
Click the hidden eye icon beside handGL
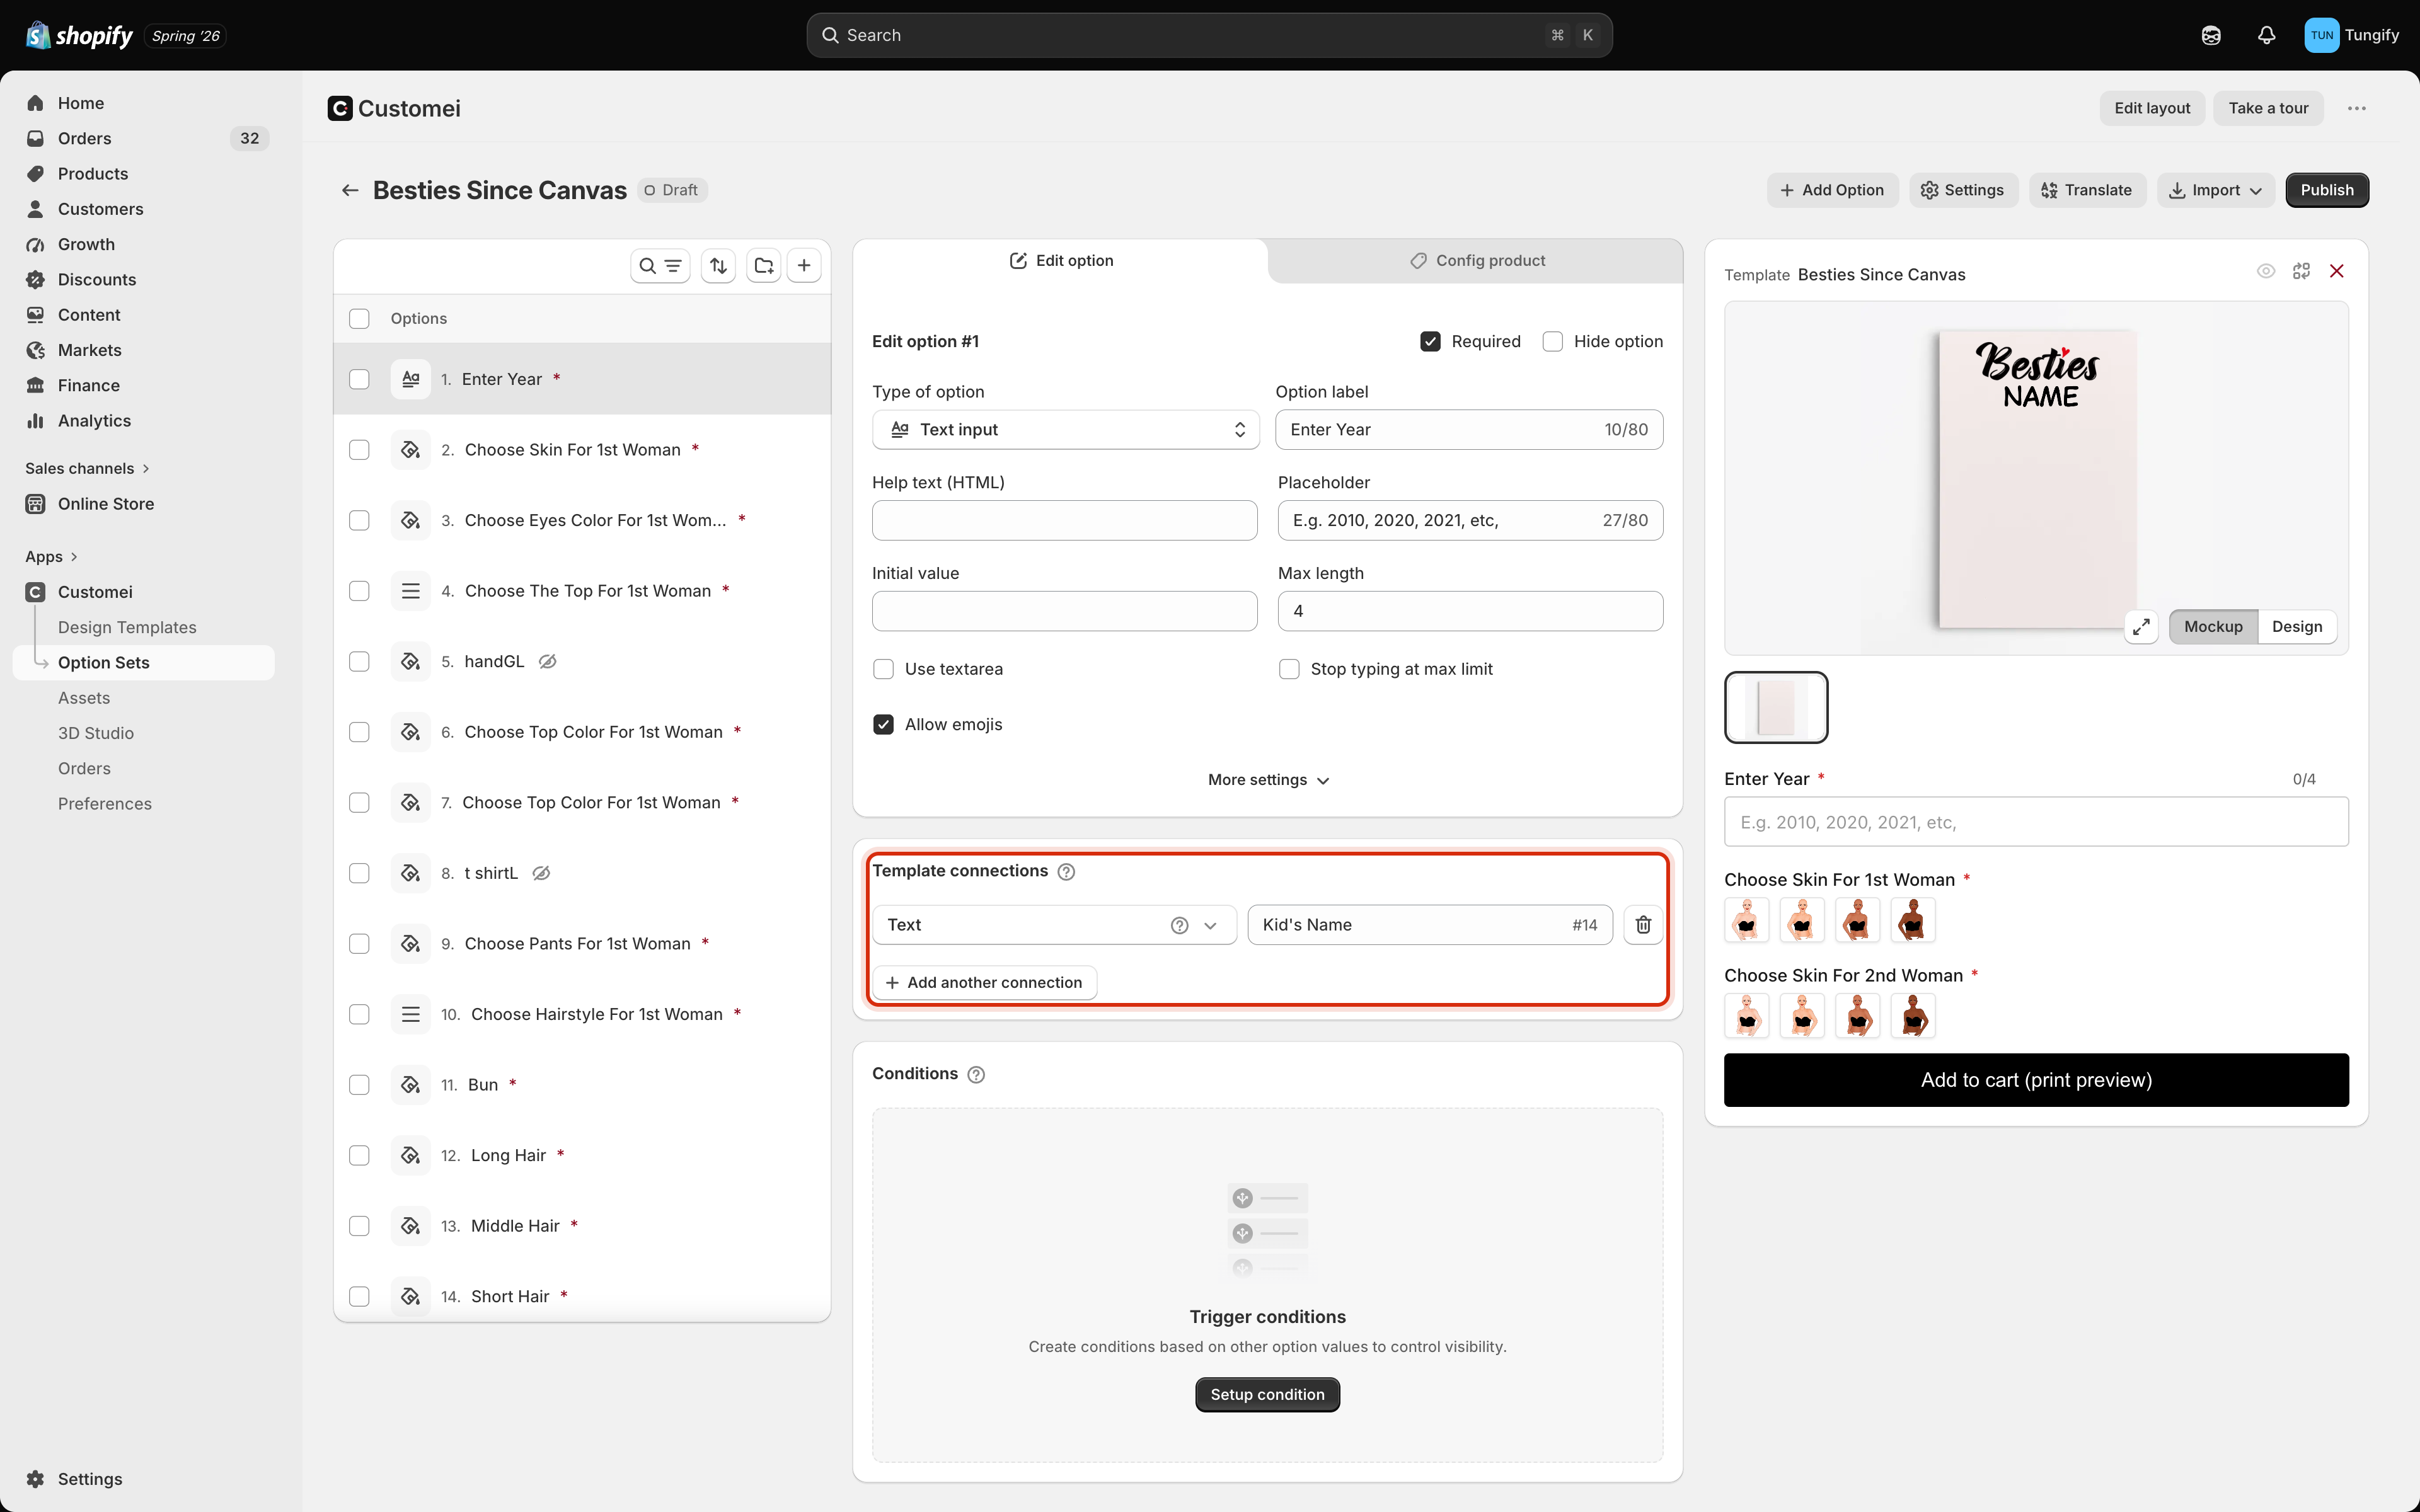(x=547, y=661)
